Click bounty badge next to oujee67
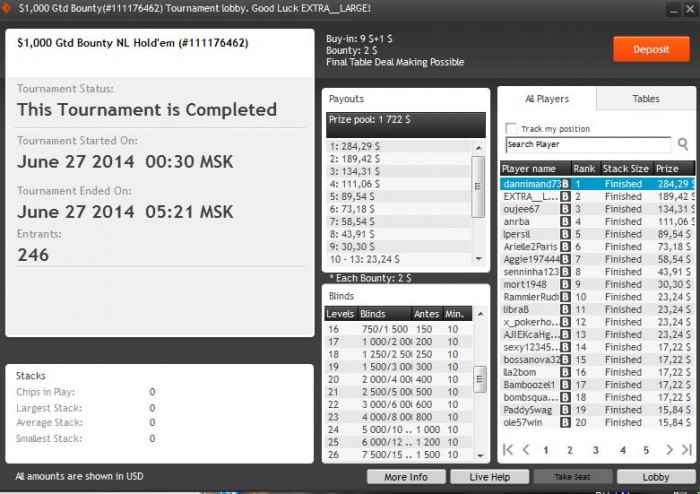 click(x=565, y=209)
